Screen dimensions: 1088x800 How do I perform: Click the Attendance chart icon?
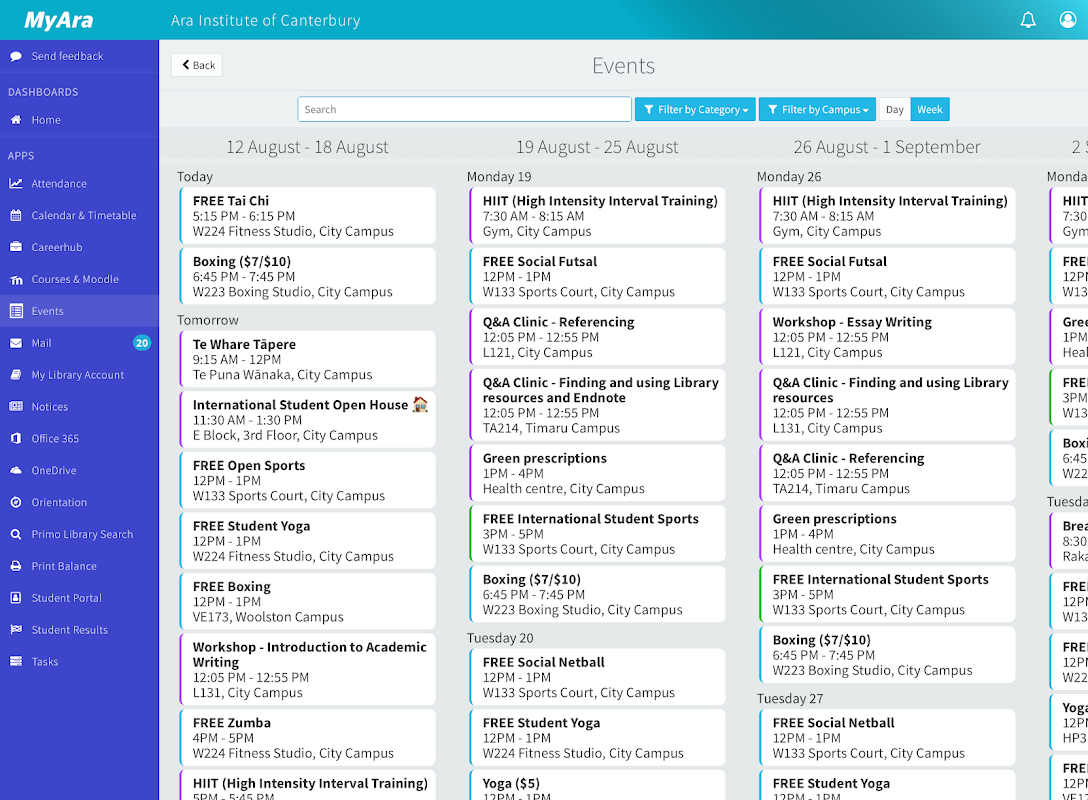(x=15, y=184)
